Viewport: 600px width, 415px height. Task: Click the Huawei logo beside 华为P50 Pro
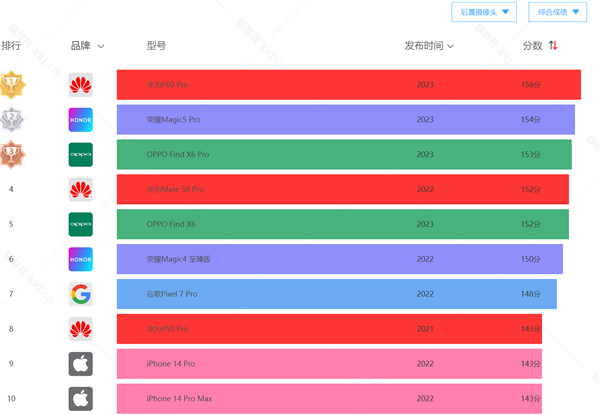pyautogui.click(x=81, y=329)
